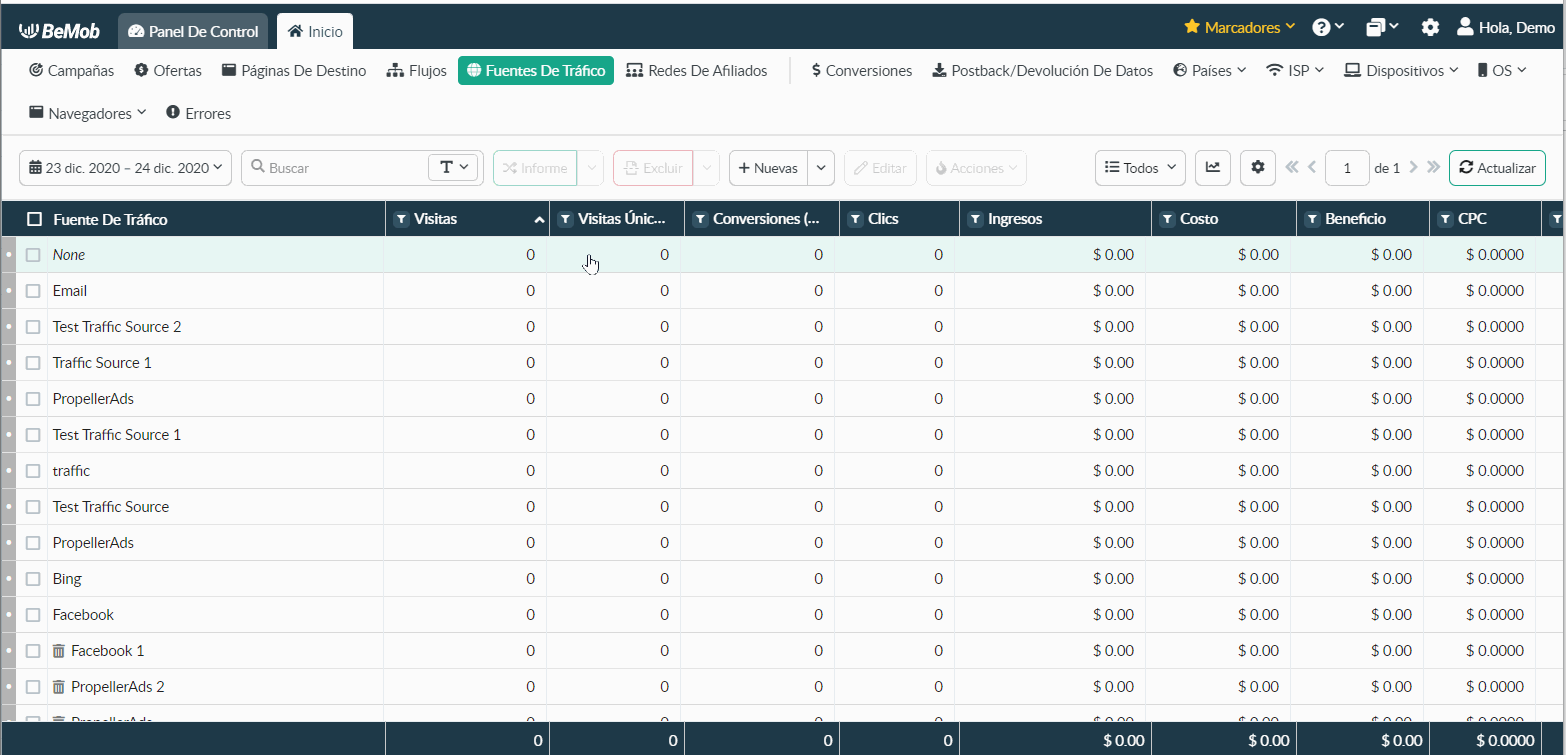Open Páginas De Destino section
The image size is (1566, 755).
pyautogui.click(x=294, y=71)
